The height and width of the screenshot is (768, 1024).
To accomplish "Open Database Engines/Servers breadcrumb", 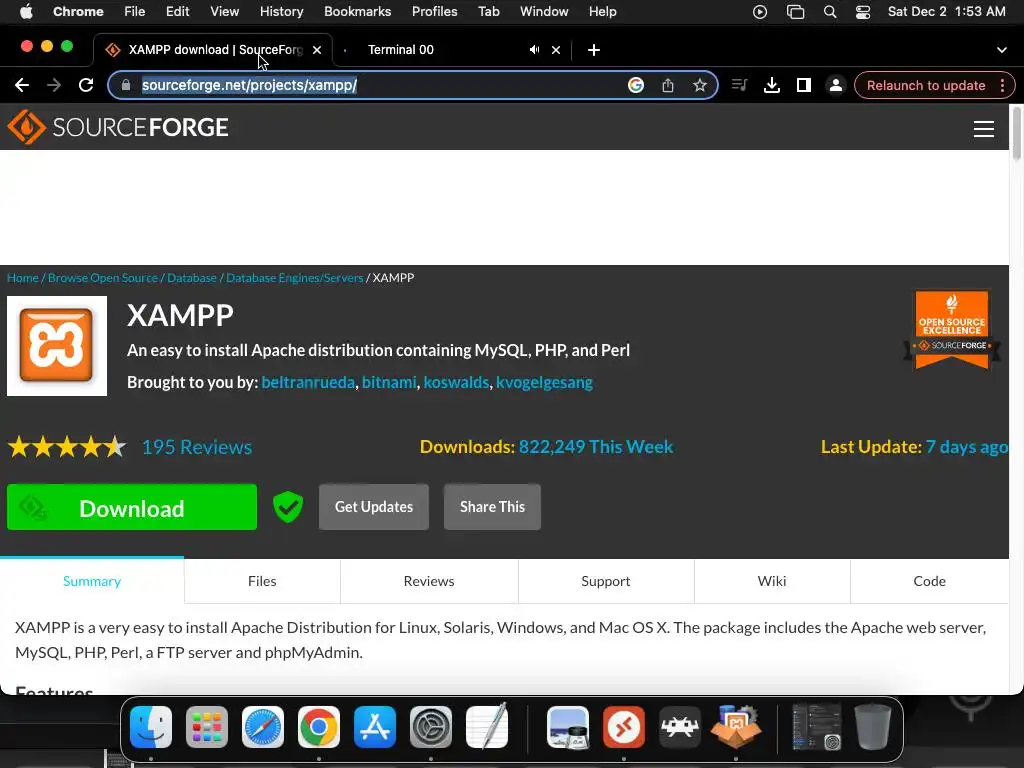I will (x=295, y=278).
